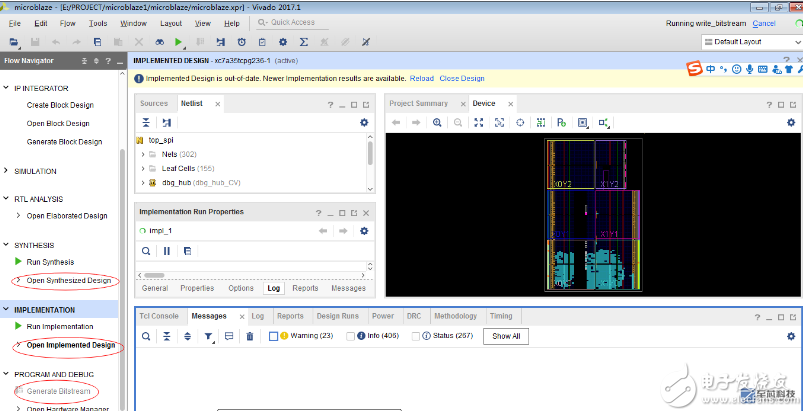Click Zoom Fit icon in Device toolbar
This screenshot has height=411, width=803.
(478, 122)
